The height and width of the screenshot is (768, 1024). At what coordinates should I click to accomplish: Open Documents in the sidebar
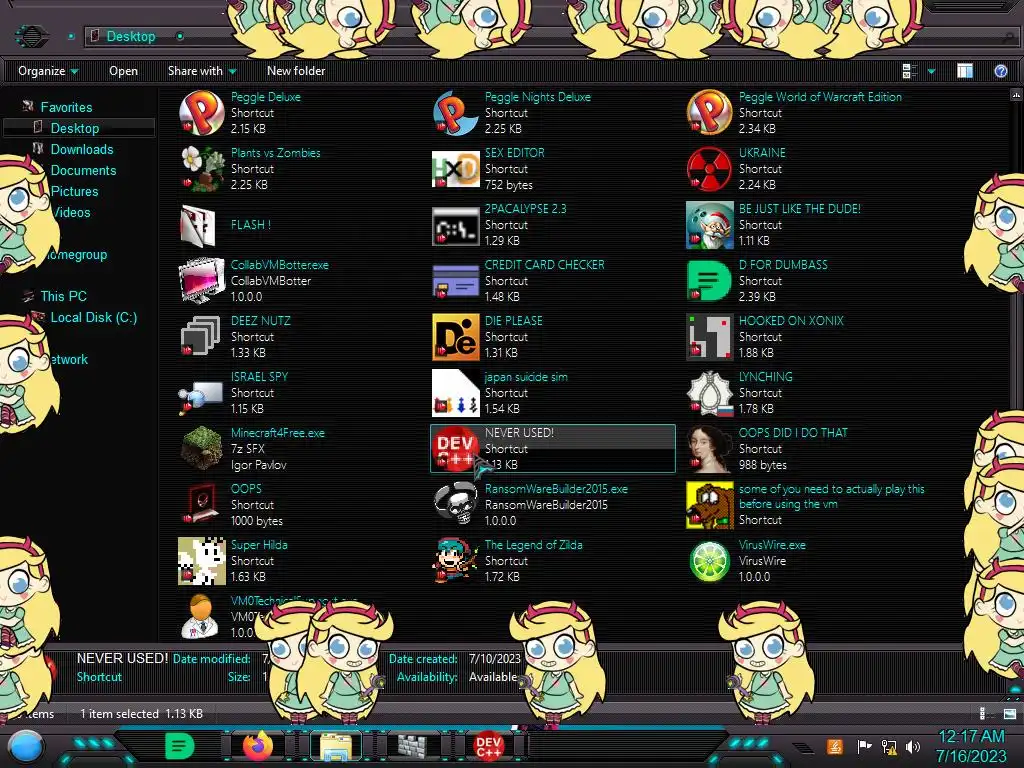click(83, 170)
